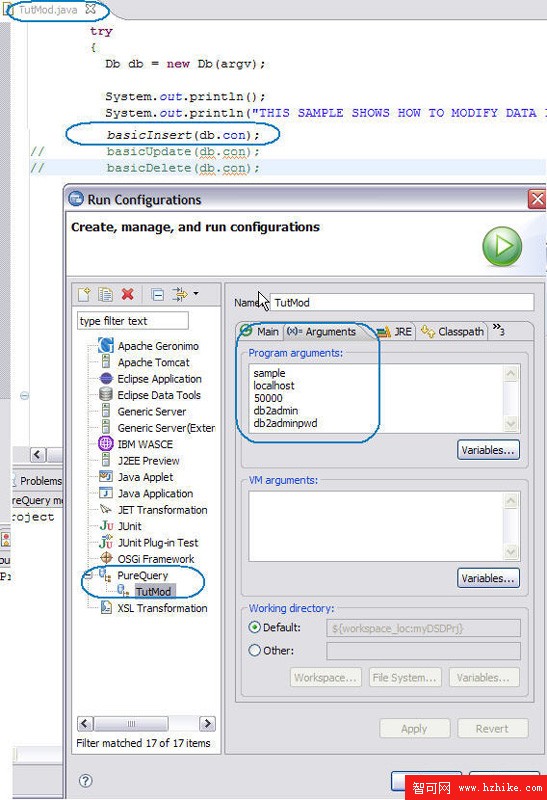Image resolution: width=547 pixels, height=800 pixels.
Task: Switch to the JRE tab
Action: click(x=395, y=332)
